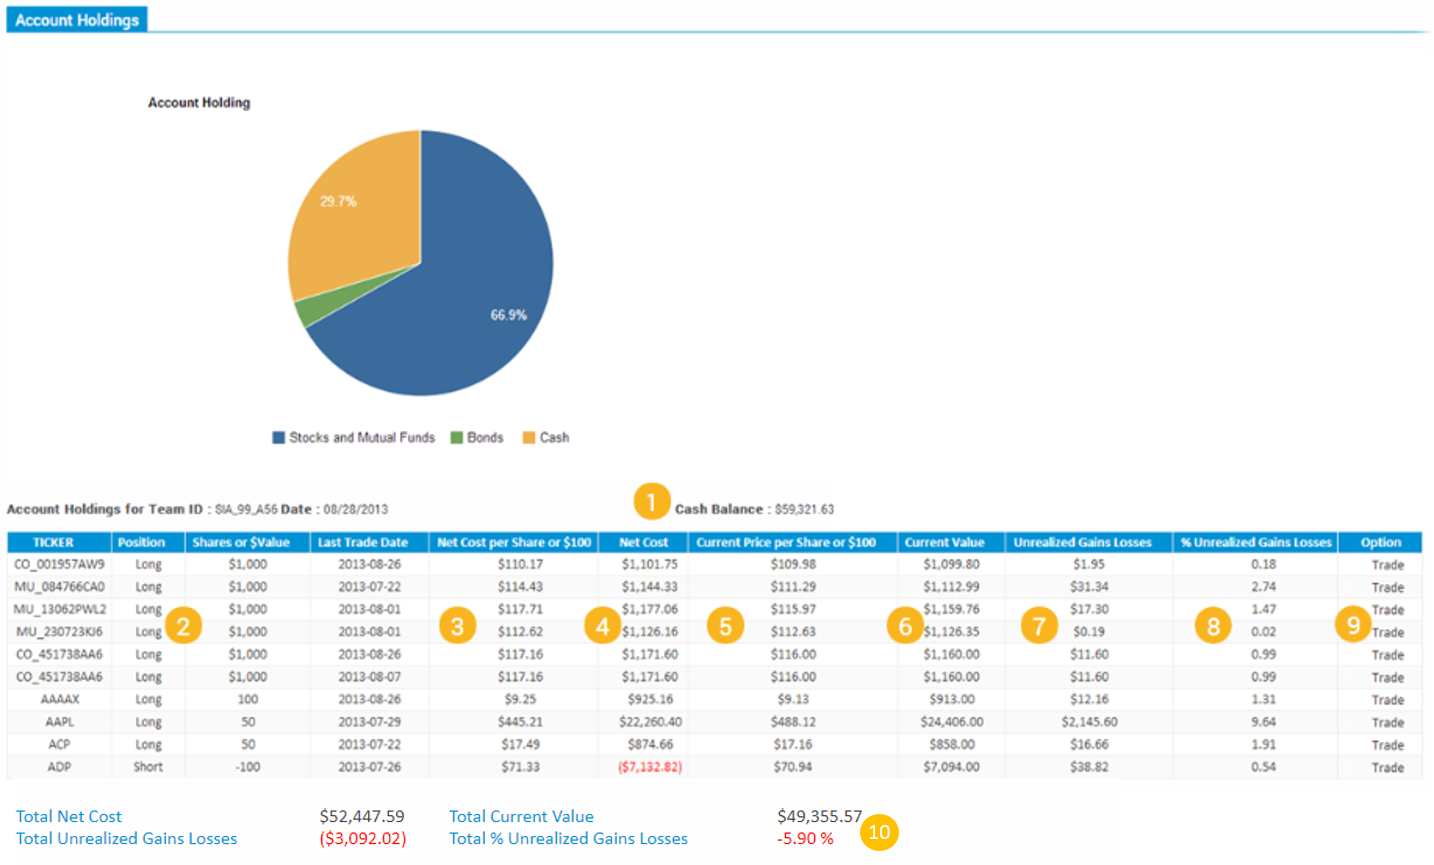Click the $2,145.60 unrealized gain cell

(1089, 722)
